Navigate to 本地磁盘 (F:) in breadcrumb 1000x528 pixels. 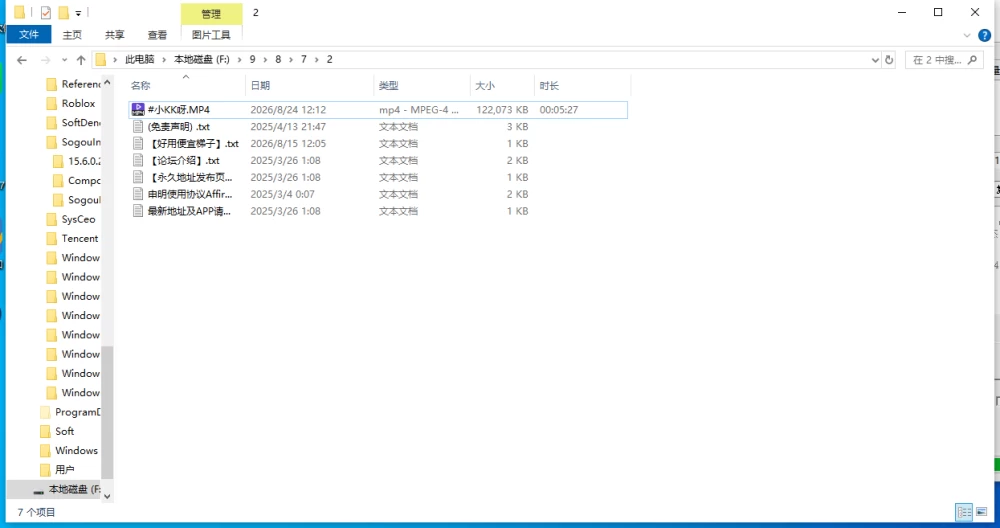[x=202, y=59]
